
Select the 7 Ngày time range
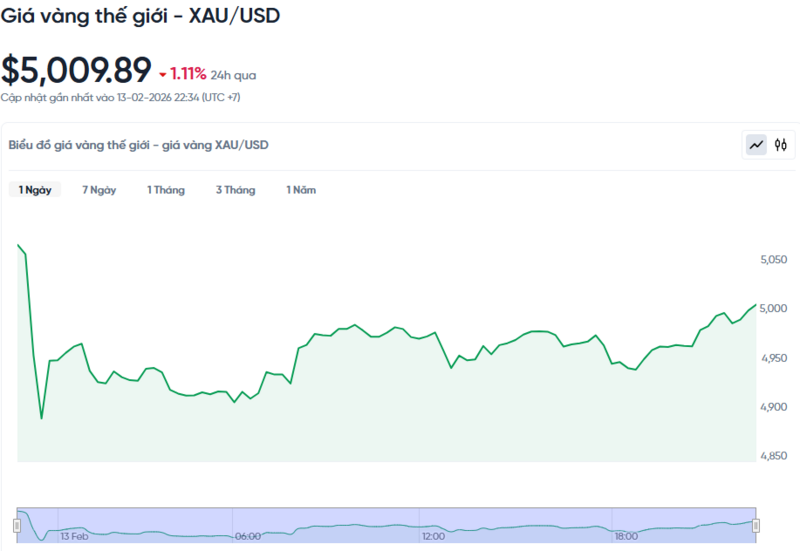(x=99, y=190)
